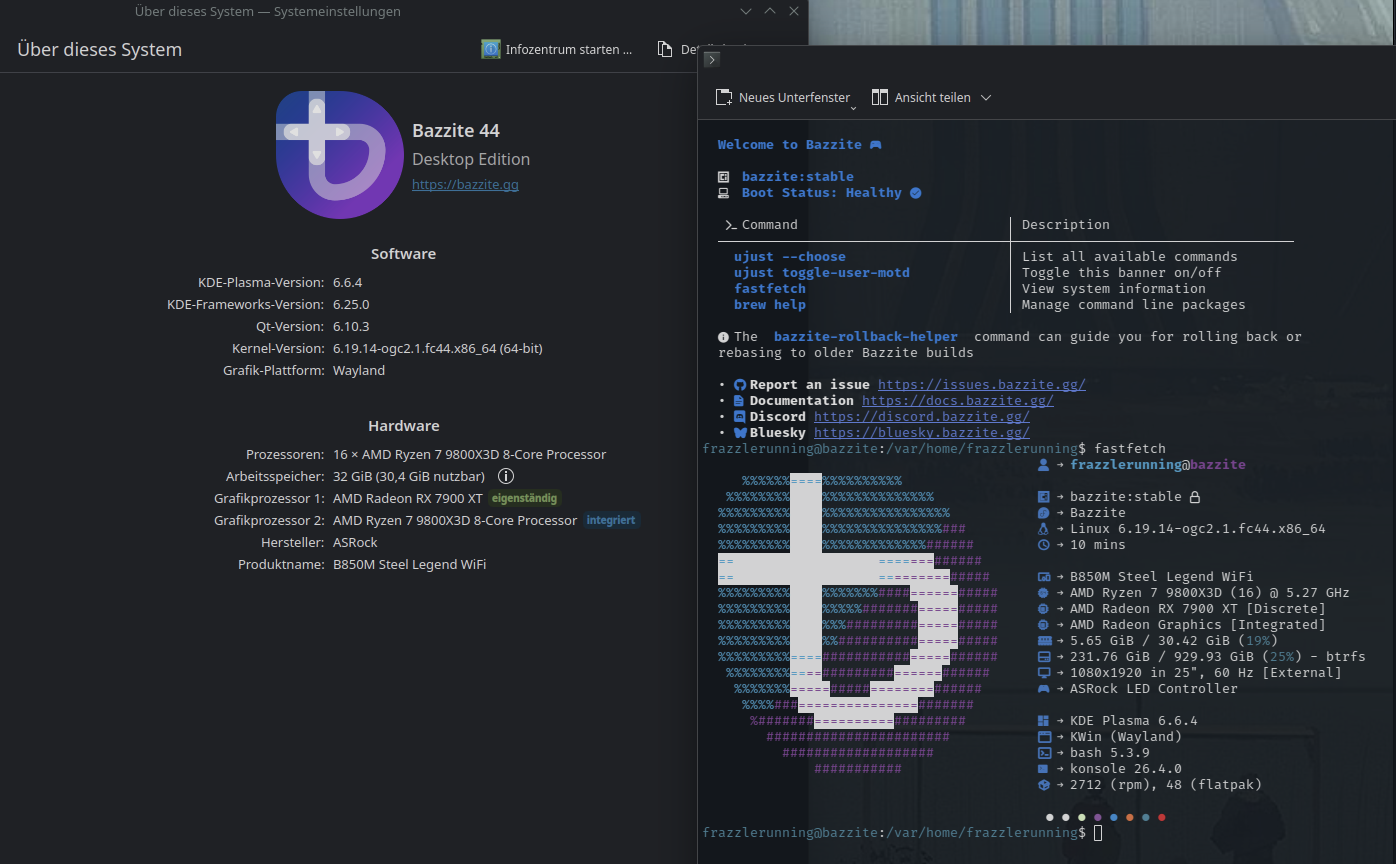Click the Bazzite logo in system settings

[x=340, y=155]
